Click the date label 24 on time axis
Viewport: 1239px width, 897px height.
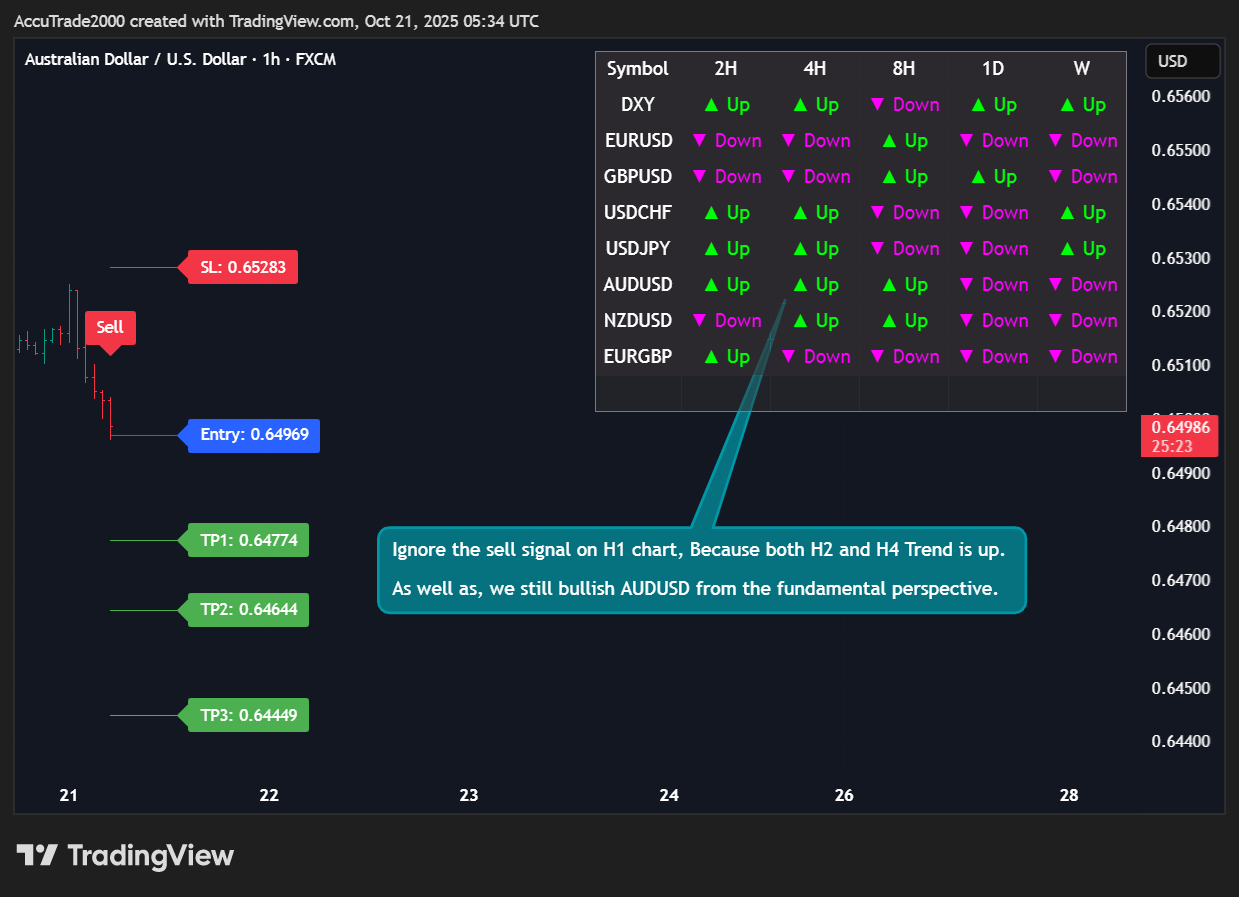point(669,796)
